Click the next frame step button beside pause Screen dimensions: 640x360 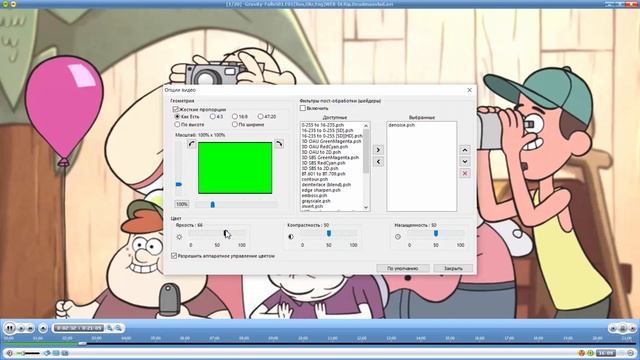pos(21,328)
